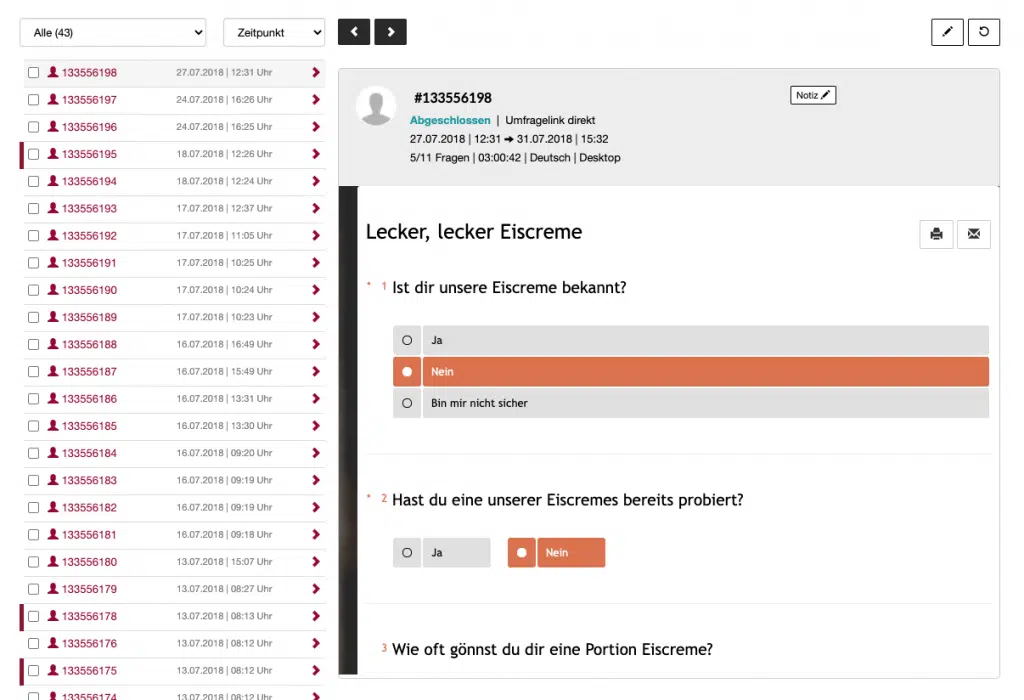Open participant 133556185 in the list
The height and width of the screenshot is (700, 1024).
tap(89, 426)
